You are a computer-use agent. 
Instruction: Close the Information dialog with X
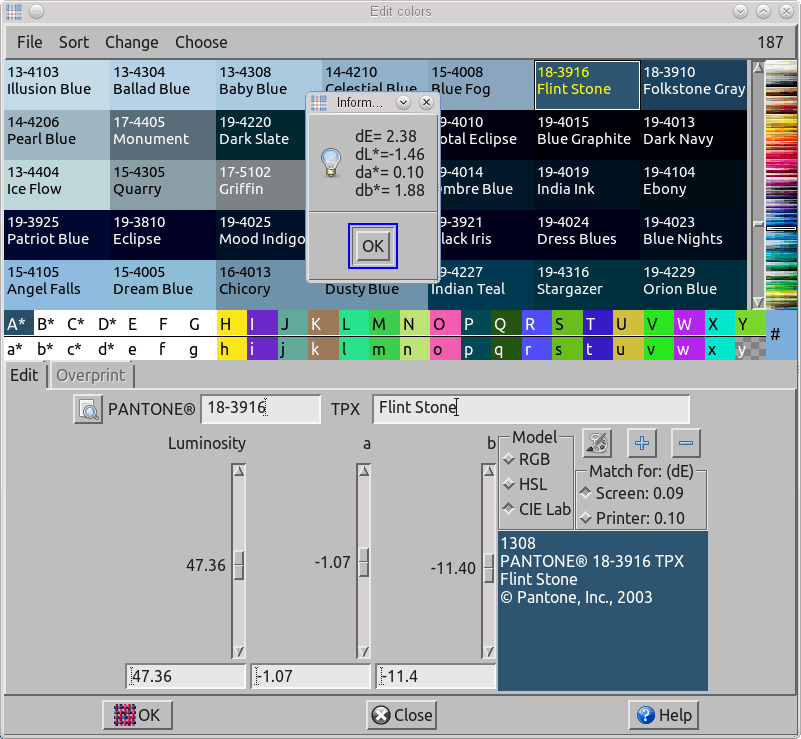(426, 103)
